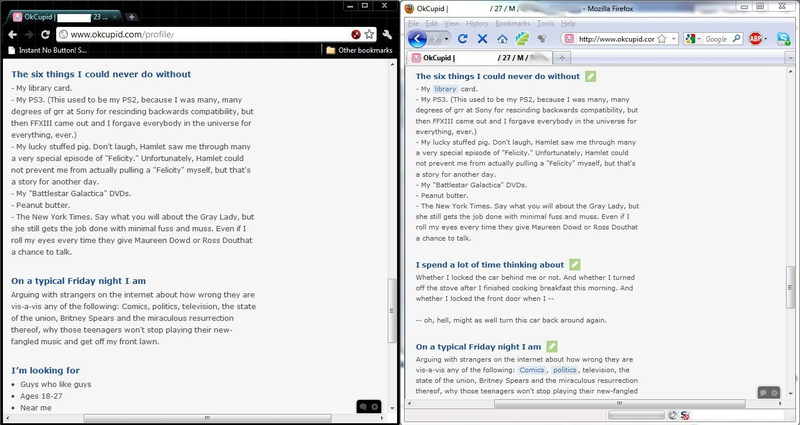This screenshot has width=800, height=425.
Task: Click the green leaf icon in Firefox's toolbar
Action: coord(522,39)
